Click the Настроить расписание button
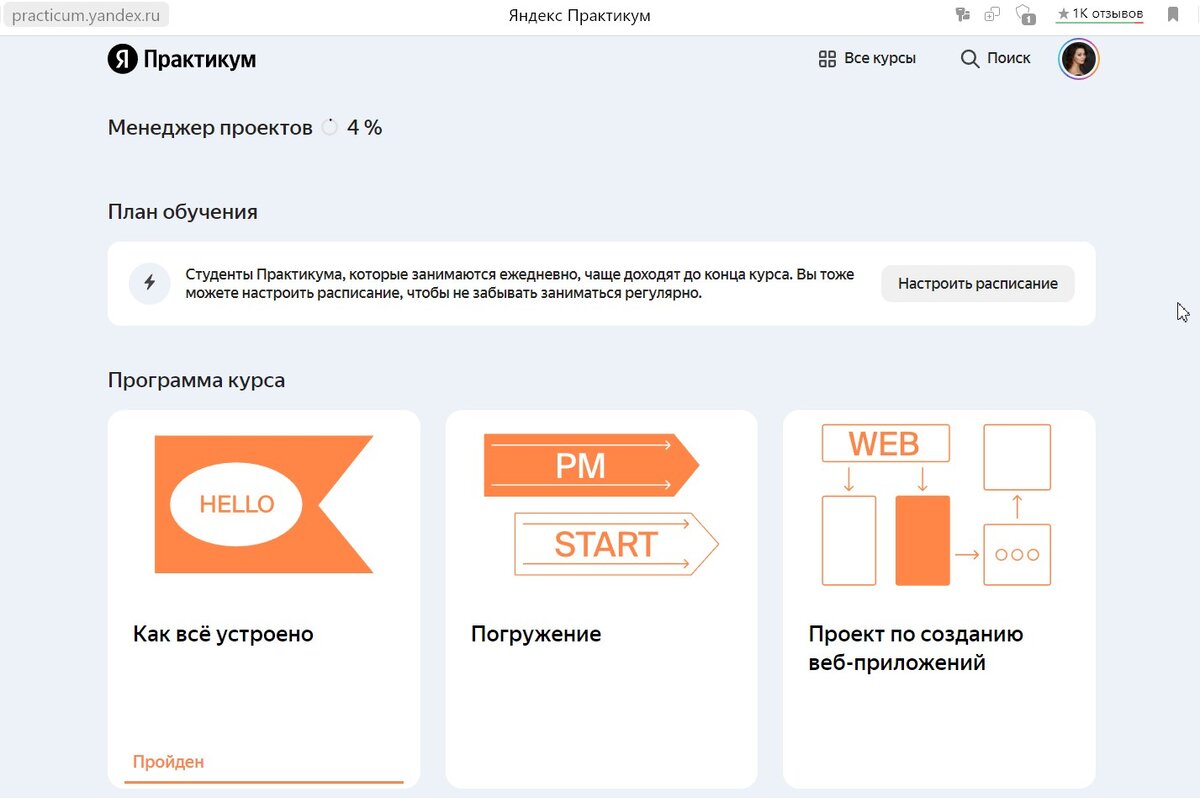Viewport: 1200px width, 798px height. 977,284
